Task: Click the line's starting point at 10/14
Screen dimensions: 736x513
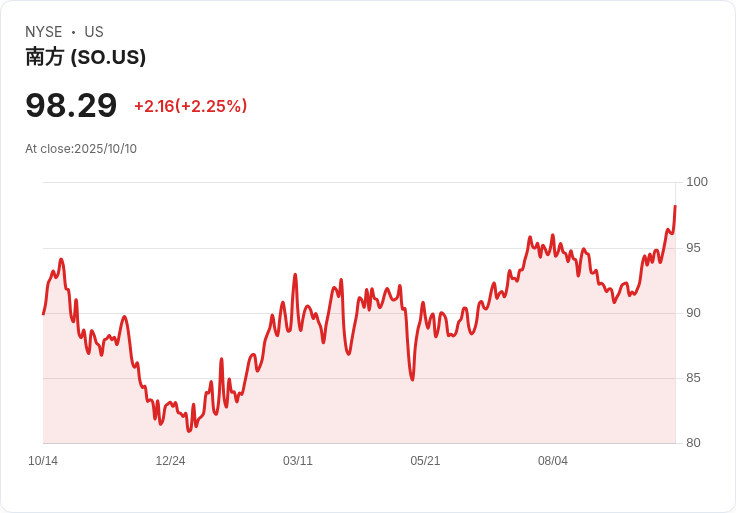Action: coord(44,314)
